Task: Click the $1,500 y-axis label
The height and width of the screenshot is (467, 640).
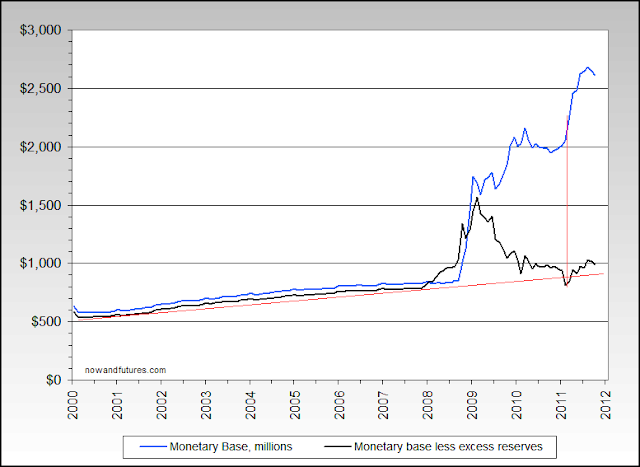Action: pos(40,205)
